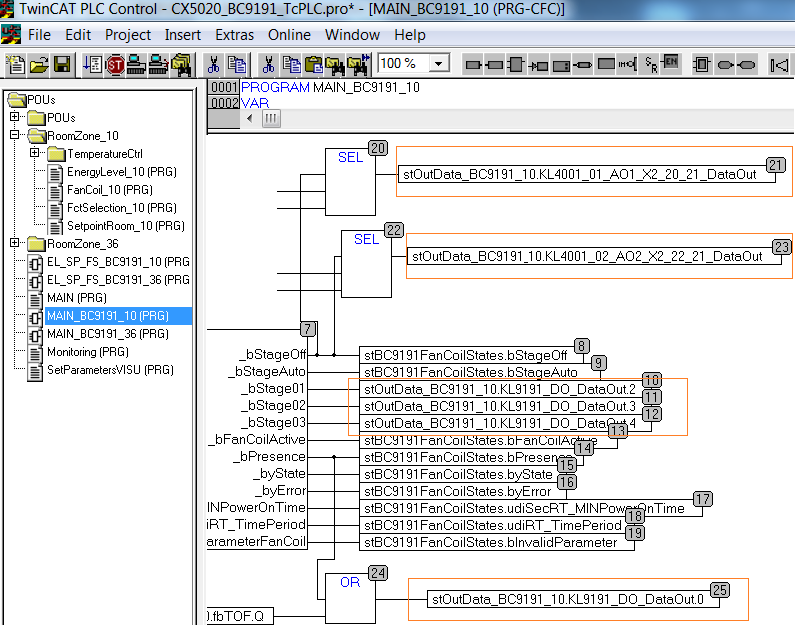Select MAIN (PRG) in the tree
This screenshot has height=626, width=795.
tap(77, 298)
